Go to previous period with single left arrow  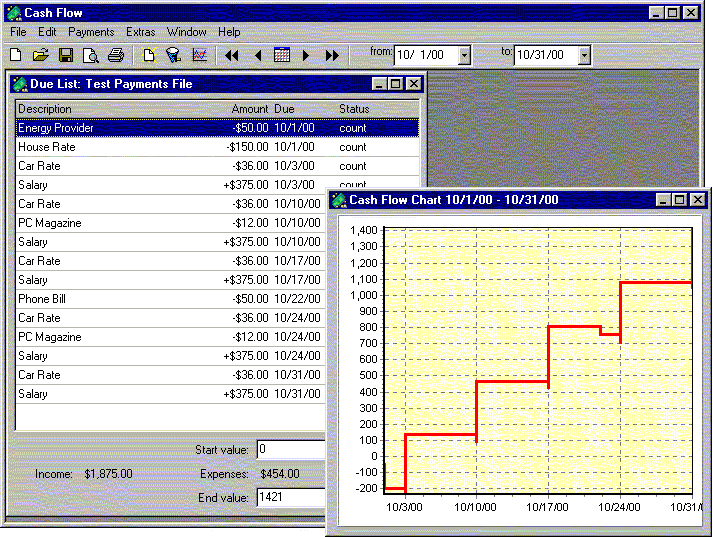[x=258, y=55]
